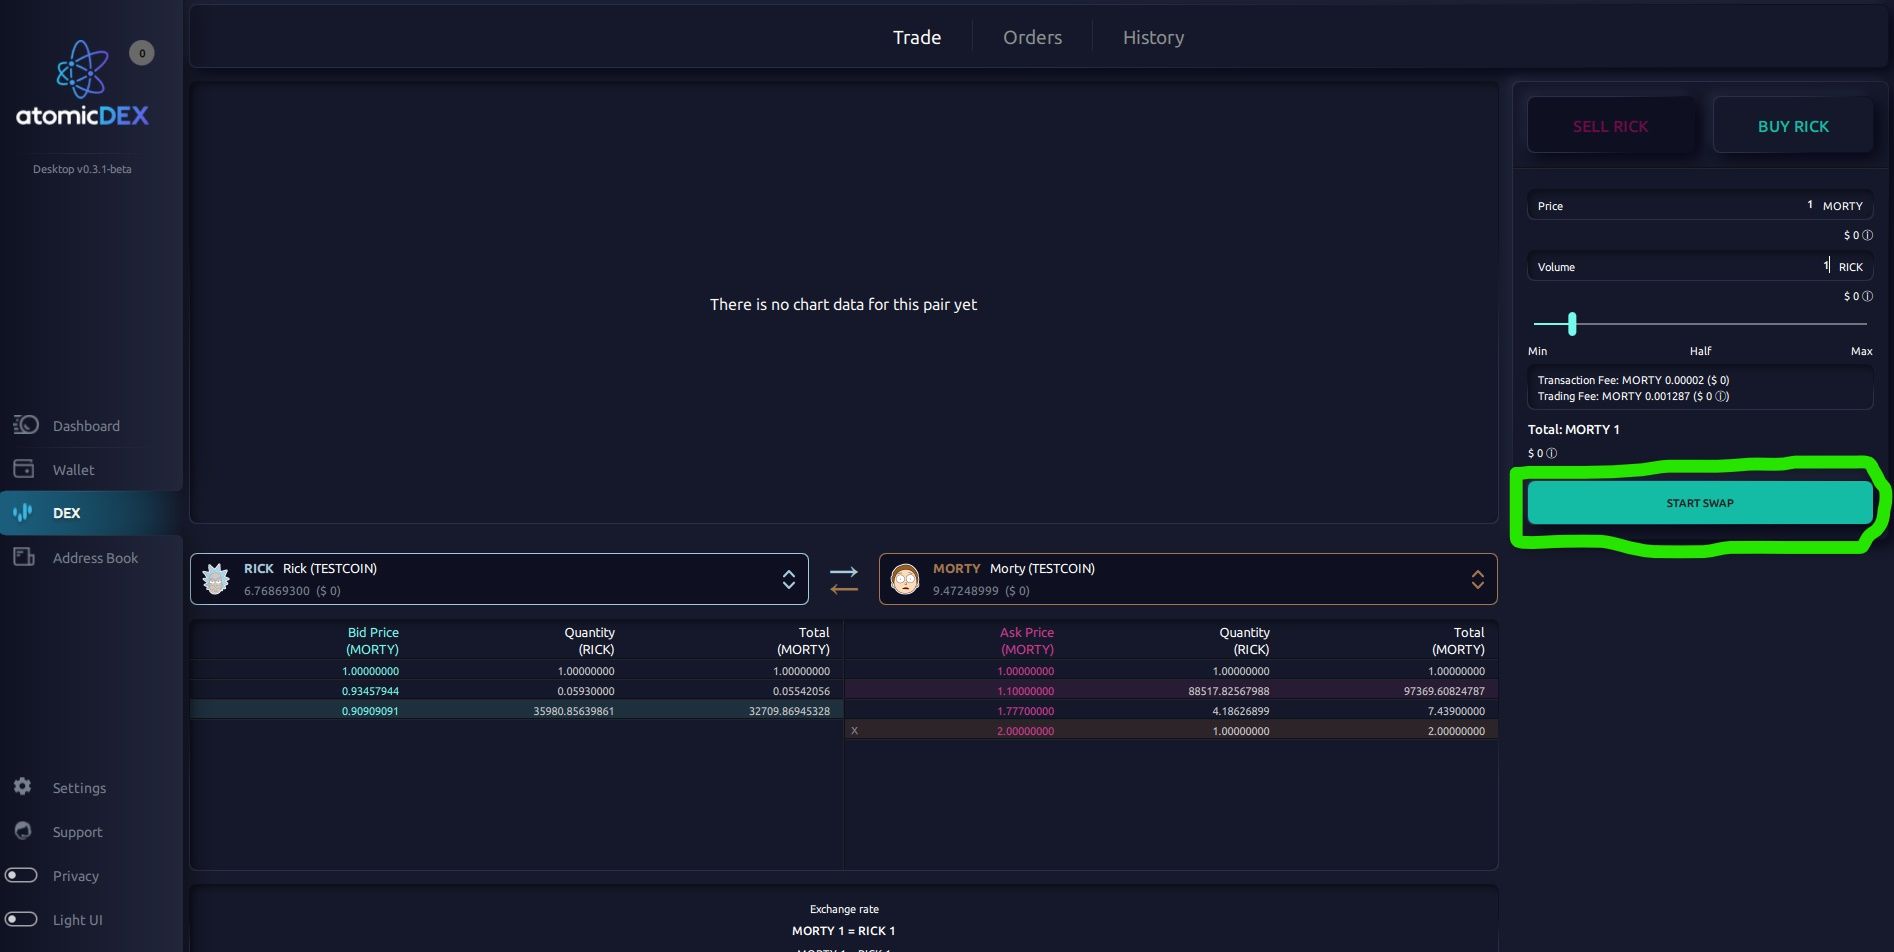The height and width of the screenshot is (952, 1894).
Task: Click the Wallet icon in sidebar
Action: pyautogui.click(x=24, y=469)
